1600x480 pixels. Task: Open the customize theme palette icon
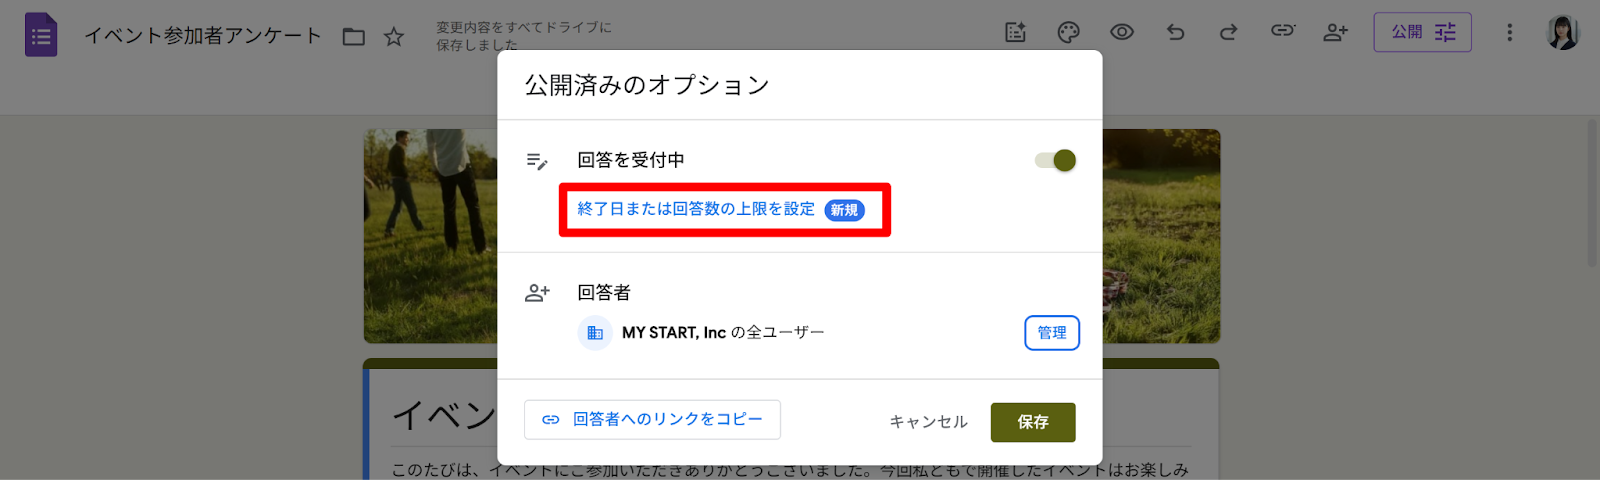pos(1068,33)
